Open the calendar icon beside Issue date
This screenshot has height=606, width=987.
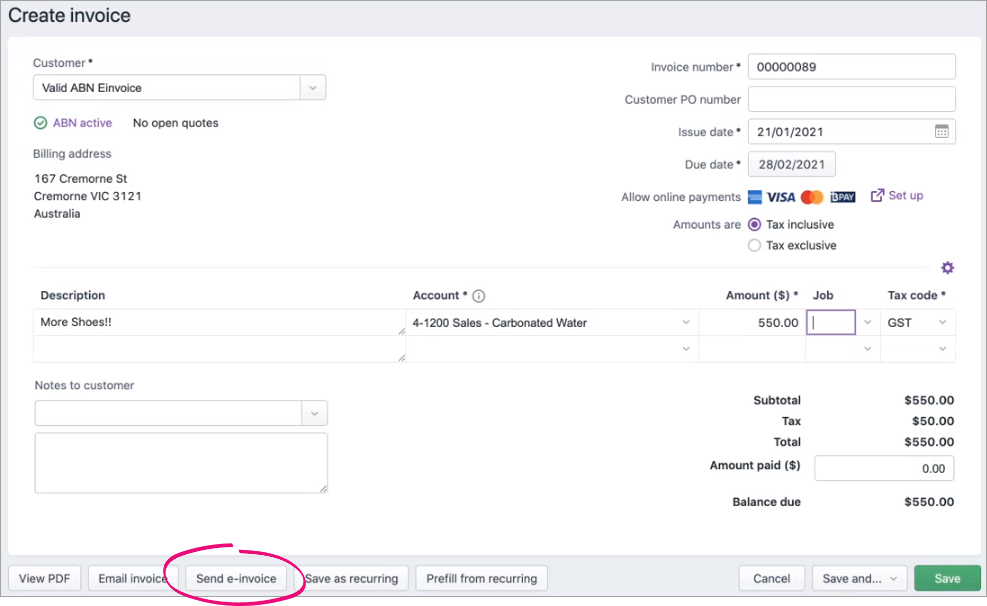[x=941, y=131]
